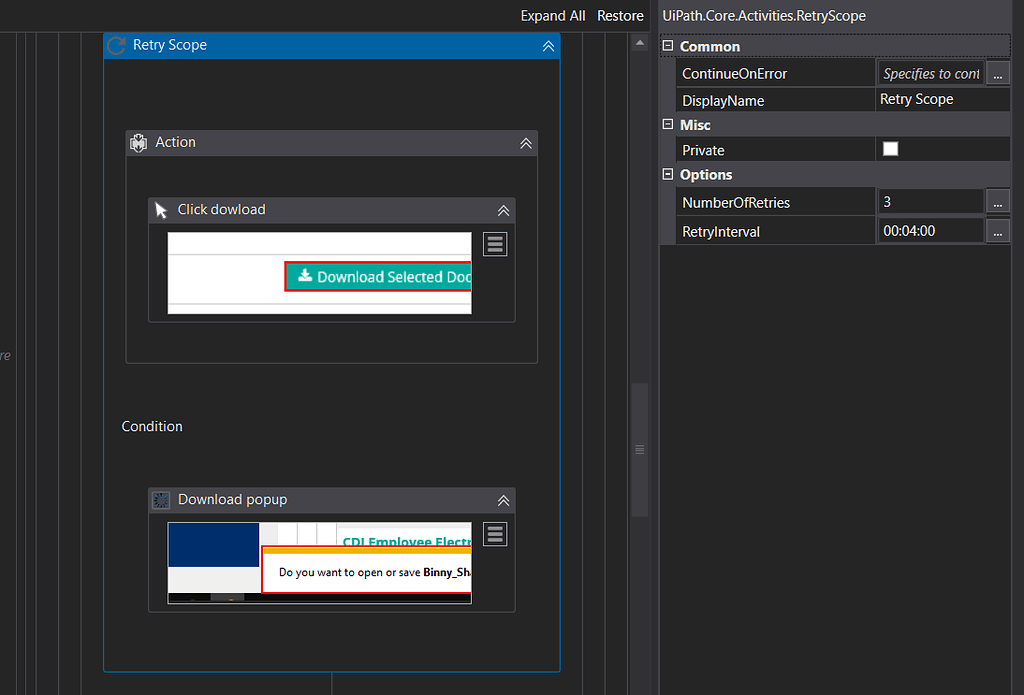
Task: Collapse the Download popup activity
Action: click(504, 500)
